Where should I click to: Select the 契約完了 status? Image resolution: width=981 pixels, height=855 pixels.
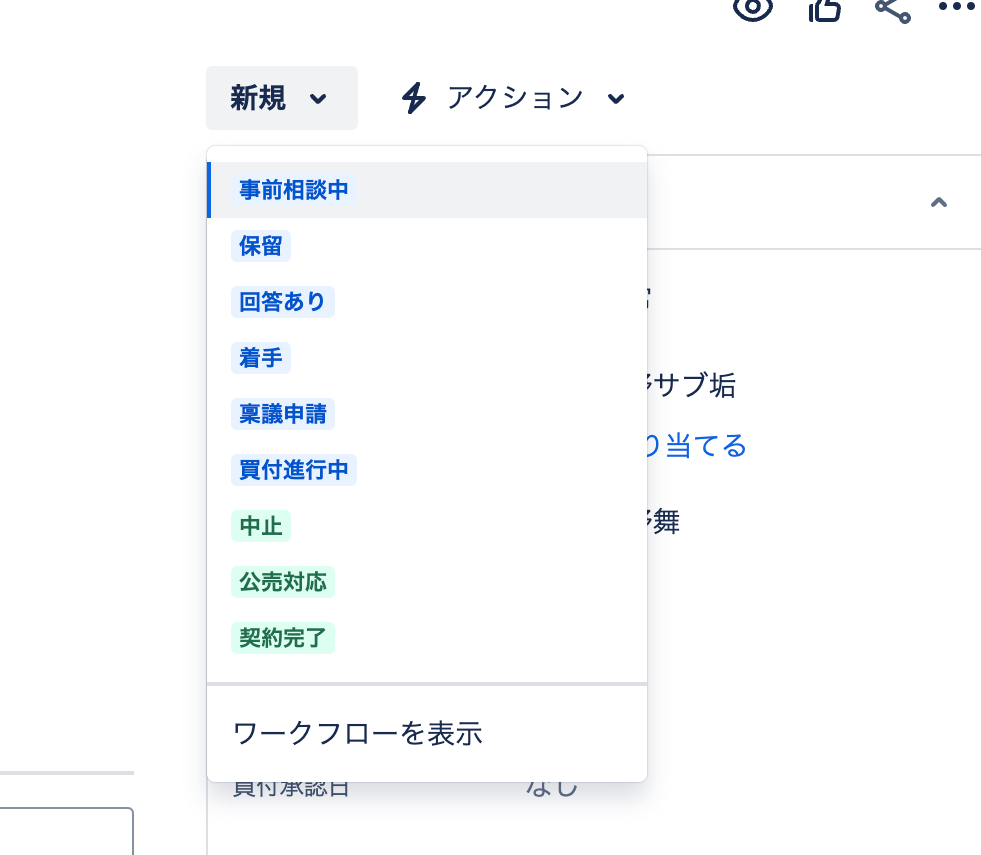click(x=283, y=638)
